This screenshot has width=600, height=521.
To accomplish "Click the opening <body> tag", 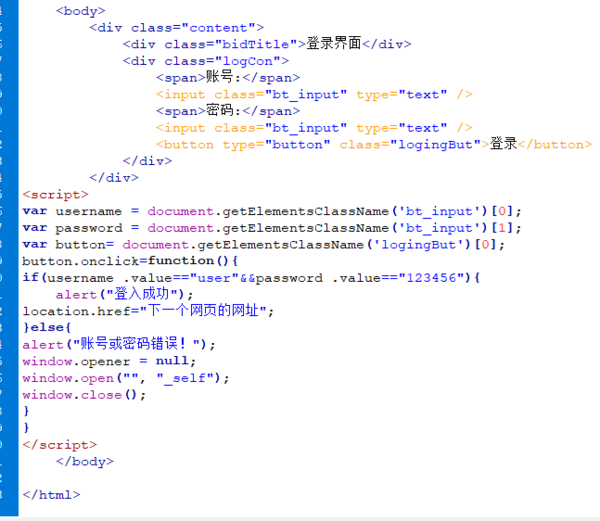I will pyautogui.click(x=80, y=11).
